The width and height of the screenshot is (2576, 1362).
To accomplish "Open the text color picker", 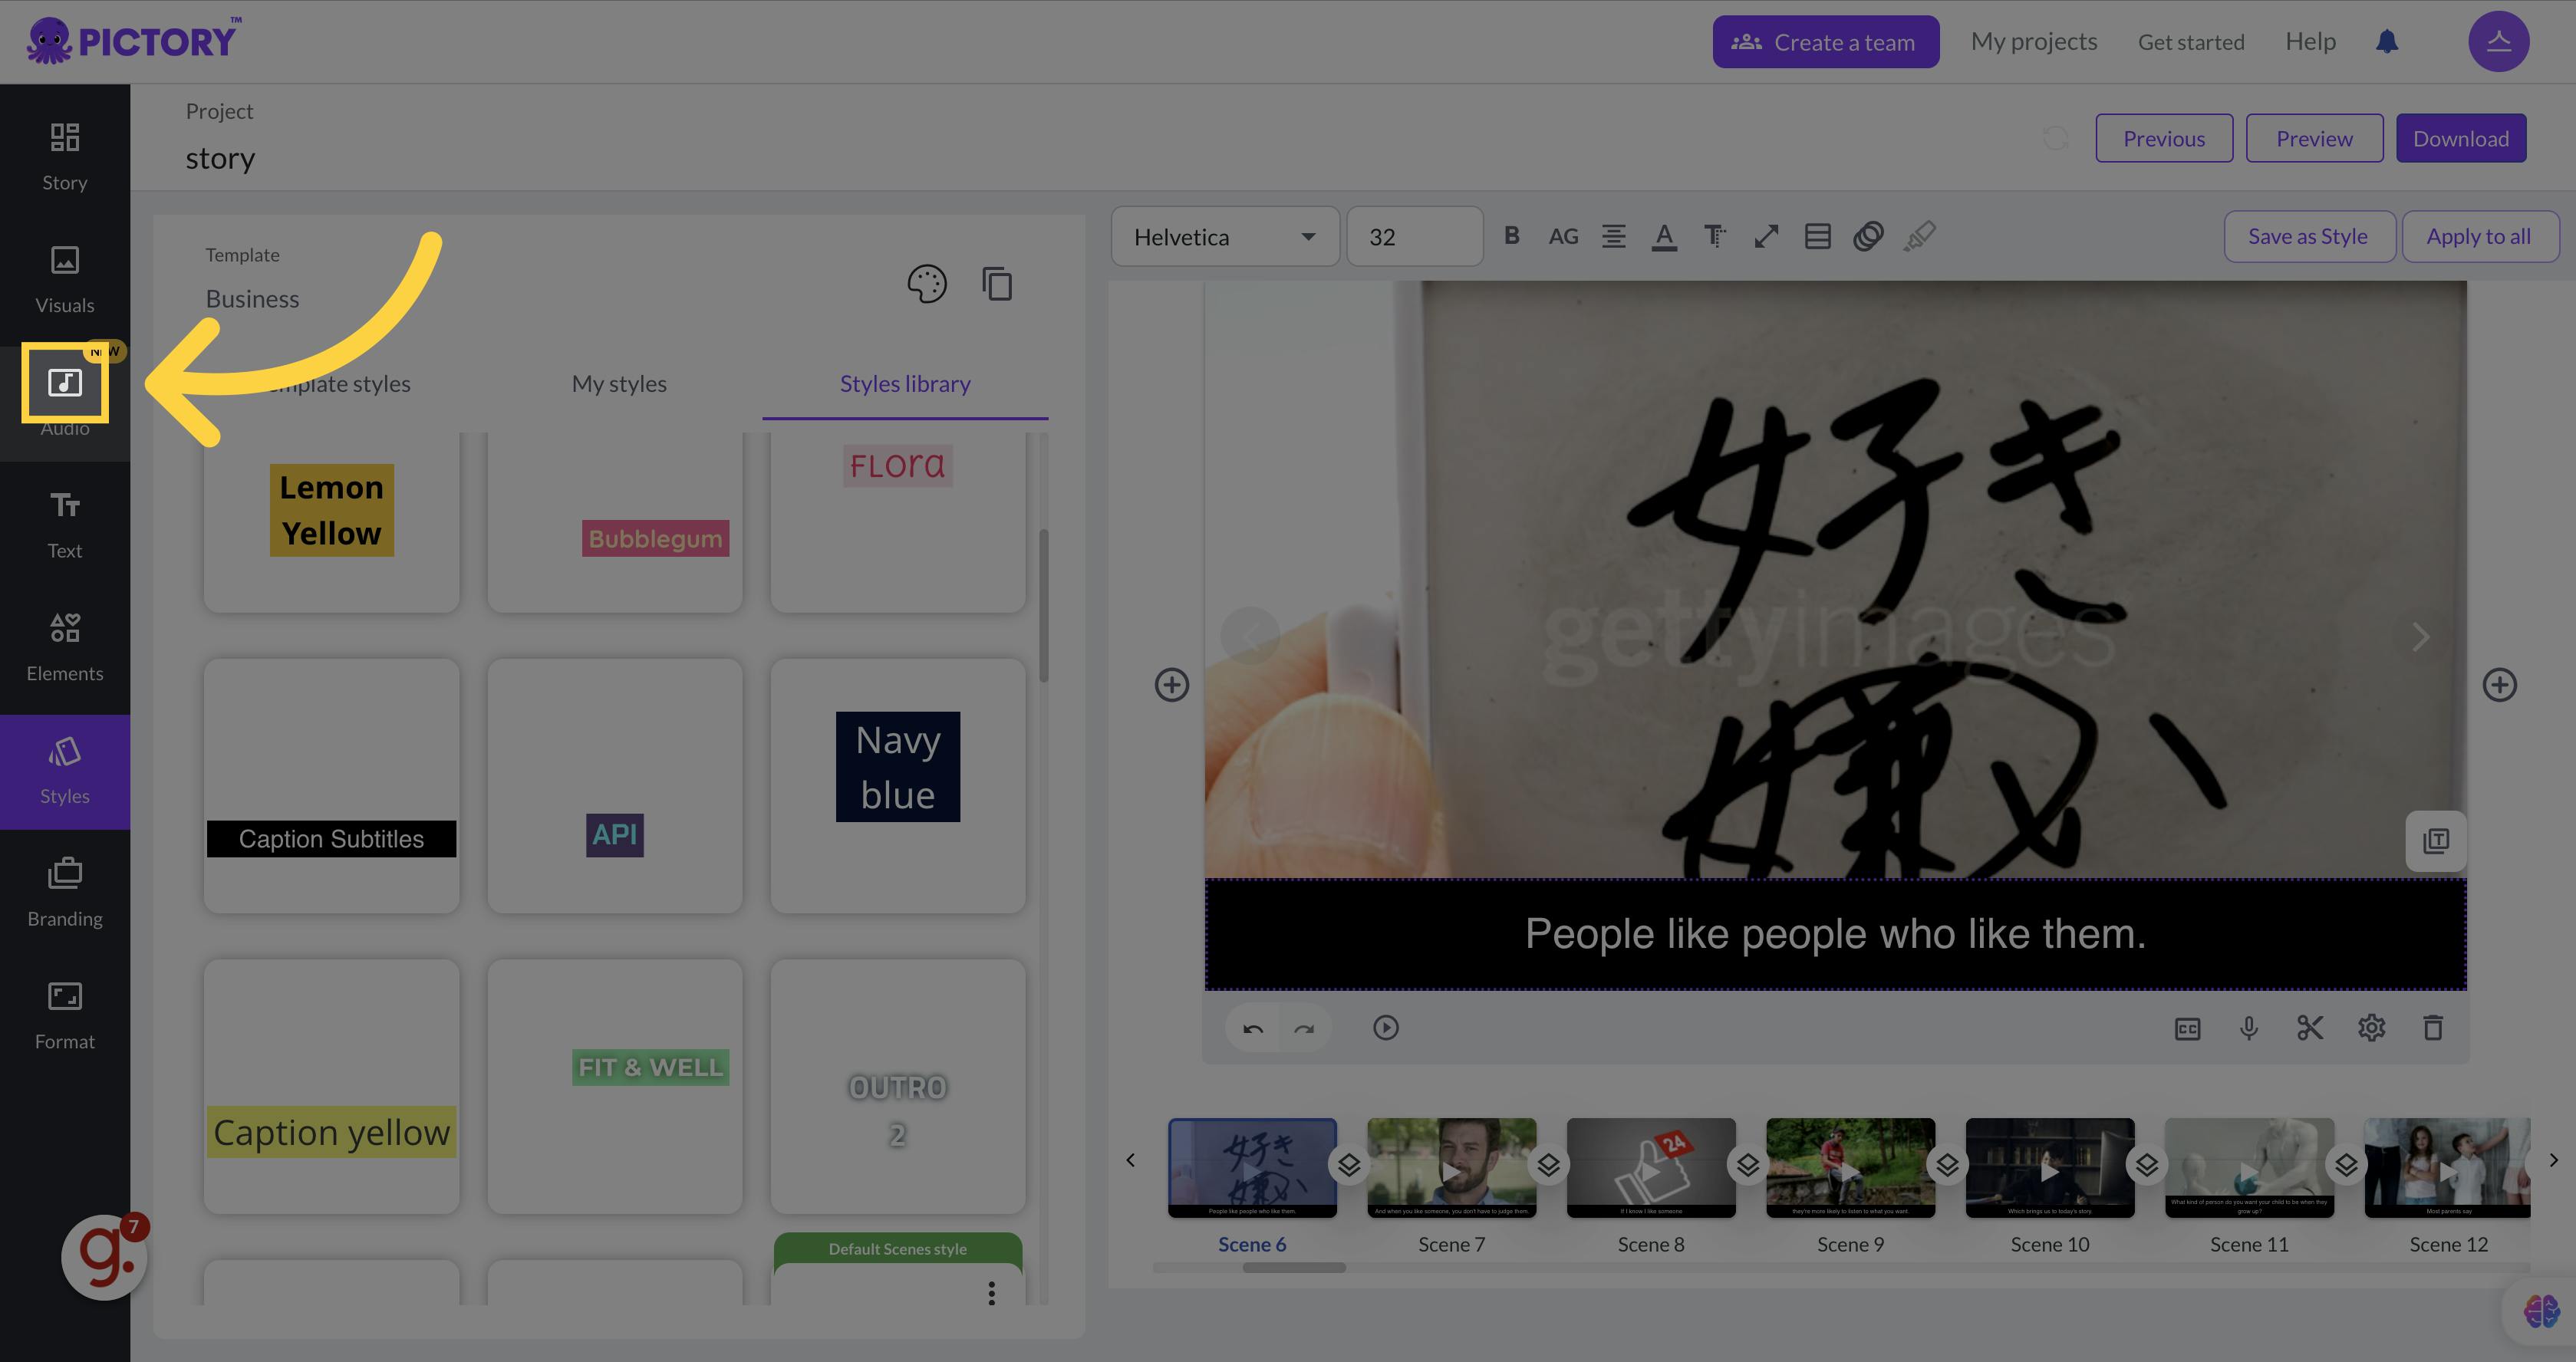I will (x=1664, y=237).
